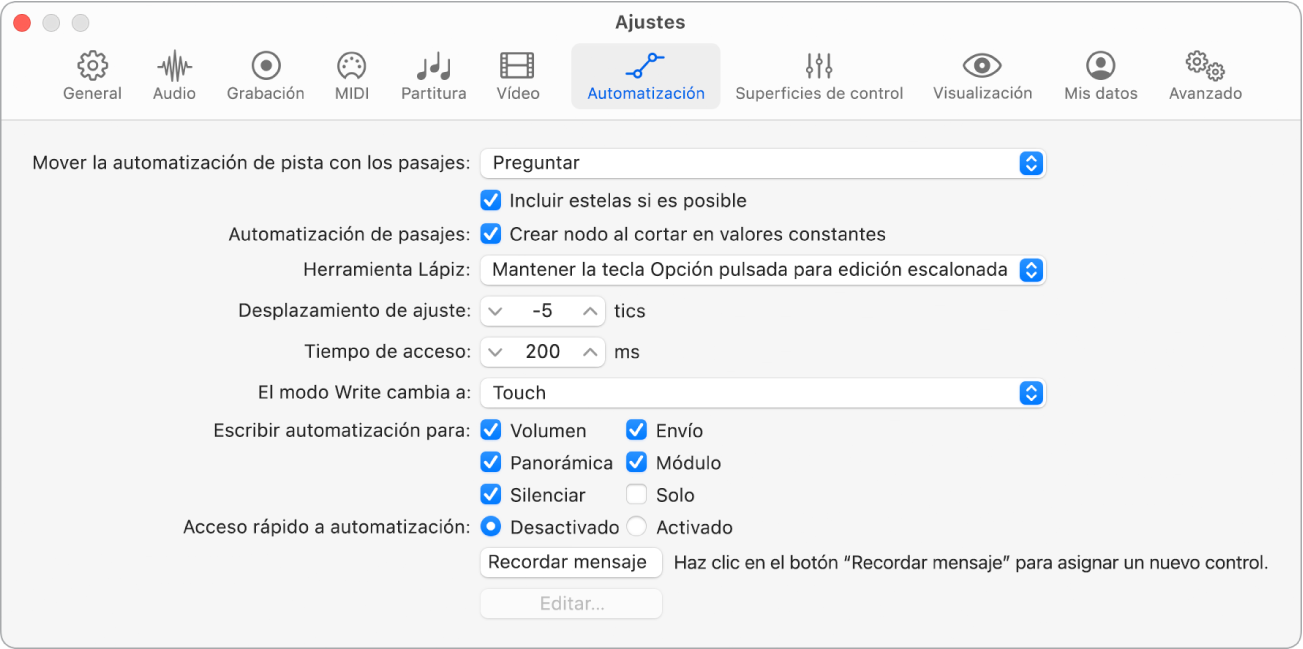
Task: Open the Partitura settings pane
Action: pyautogui.click(x=433, y=75)
